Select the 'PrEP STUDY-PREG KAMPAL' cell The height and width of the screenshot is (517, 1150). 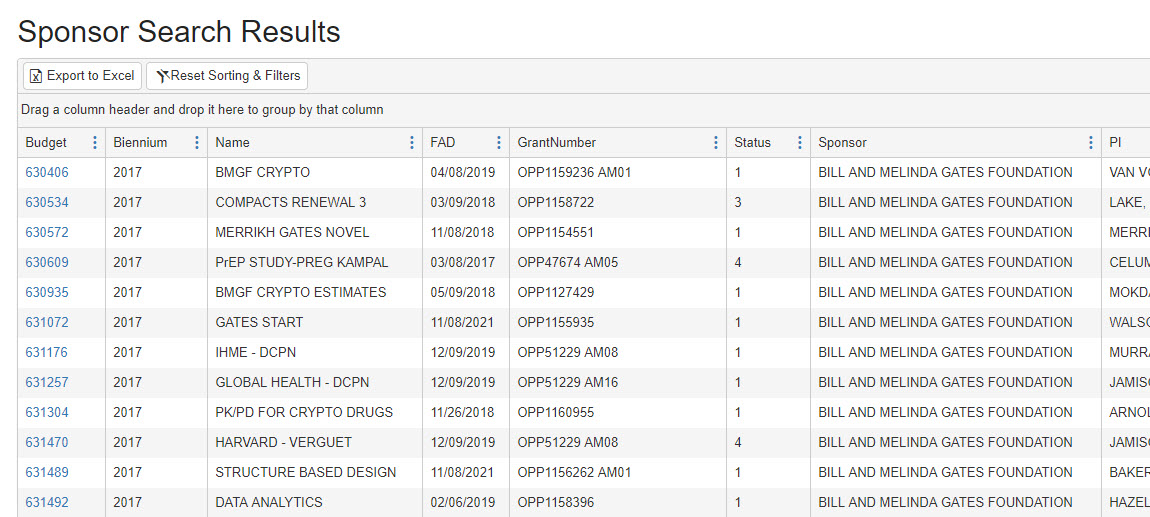315,263
